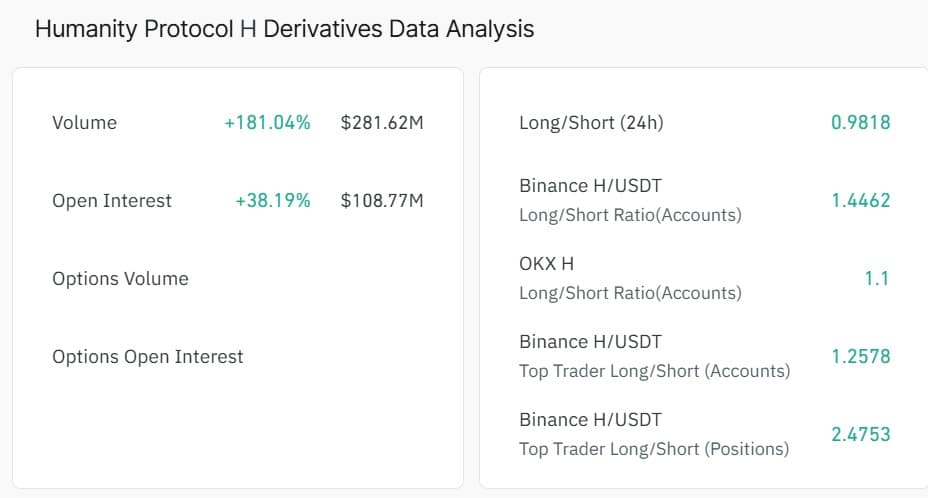928x498 pixels.
Task: Click the Open Interest label
Action: [x=112, y=201]
